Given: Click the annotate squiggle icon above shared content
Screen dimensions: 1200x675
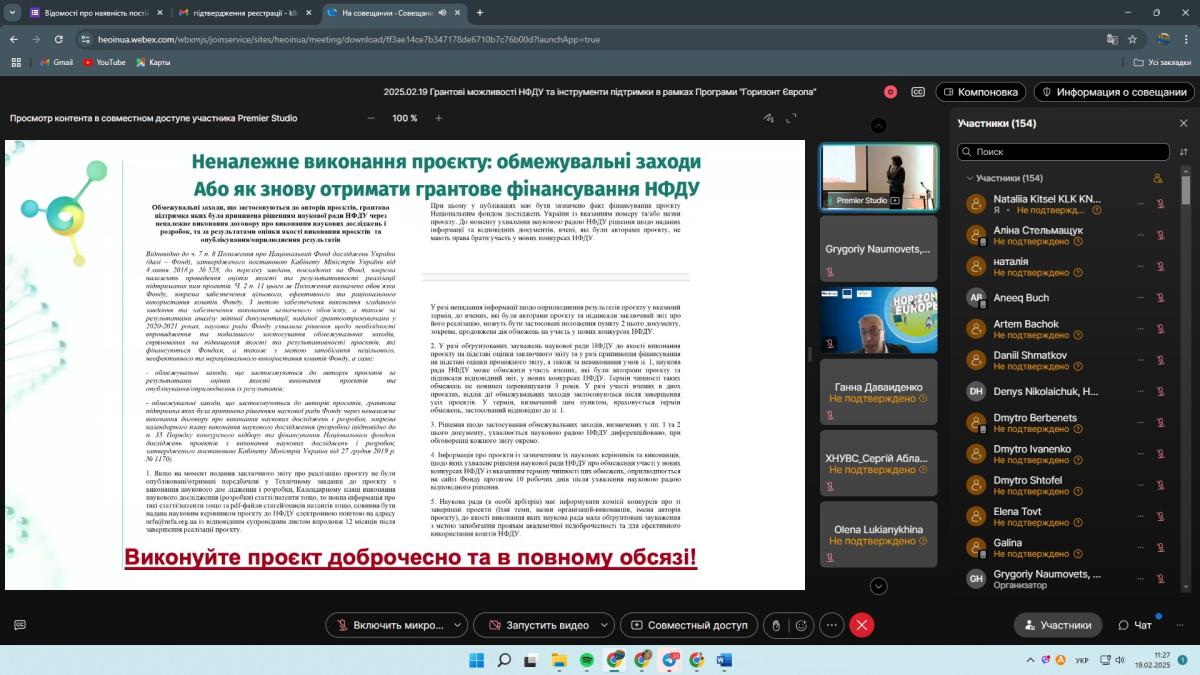Looking at the screenshot, I should [768, 118].
